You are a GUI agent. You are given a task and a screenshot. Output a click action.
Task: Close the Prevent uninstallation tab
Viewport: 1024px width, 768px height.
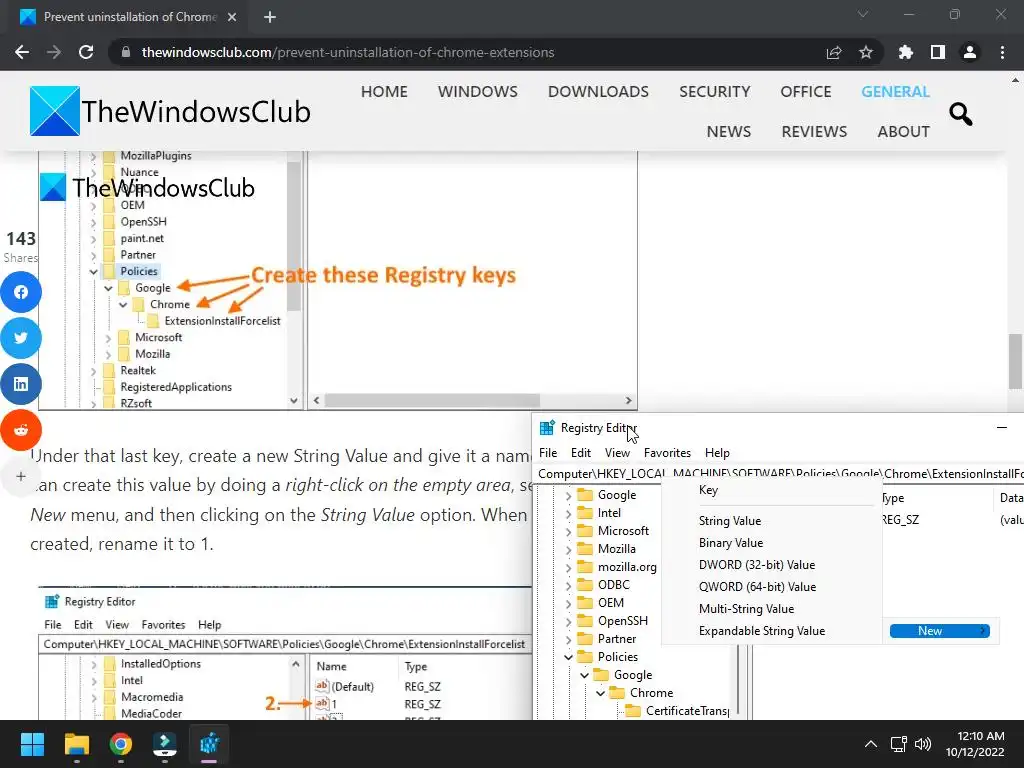tap(232, 17)
